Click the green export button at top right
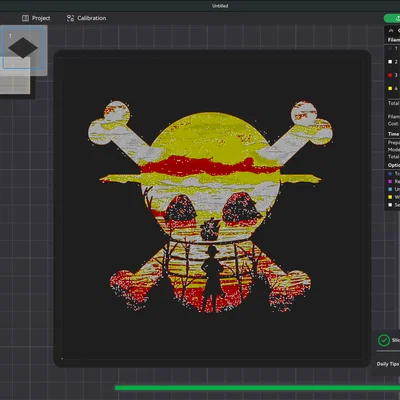400x400 pixels. pos(392,18)
